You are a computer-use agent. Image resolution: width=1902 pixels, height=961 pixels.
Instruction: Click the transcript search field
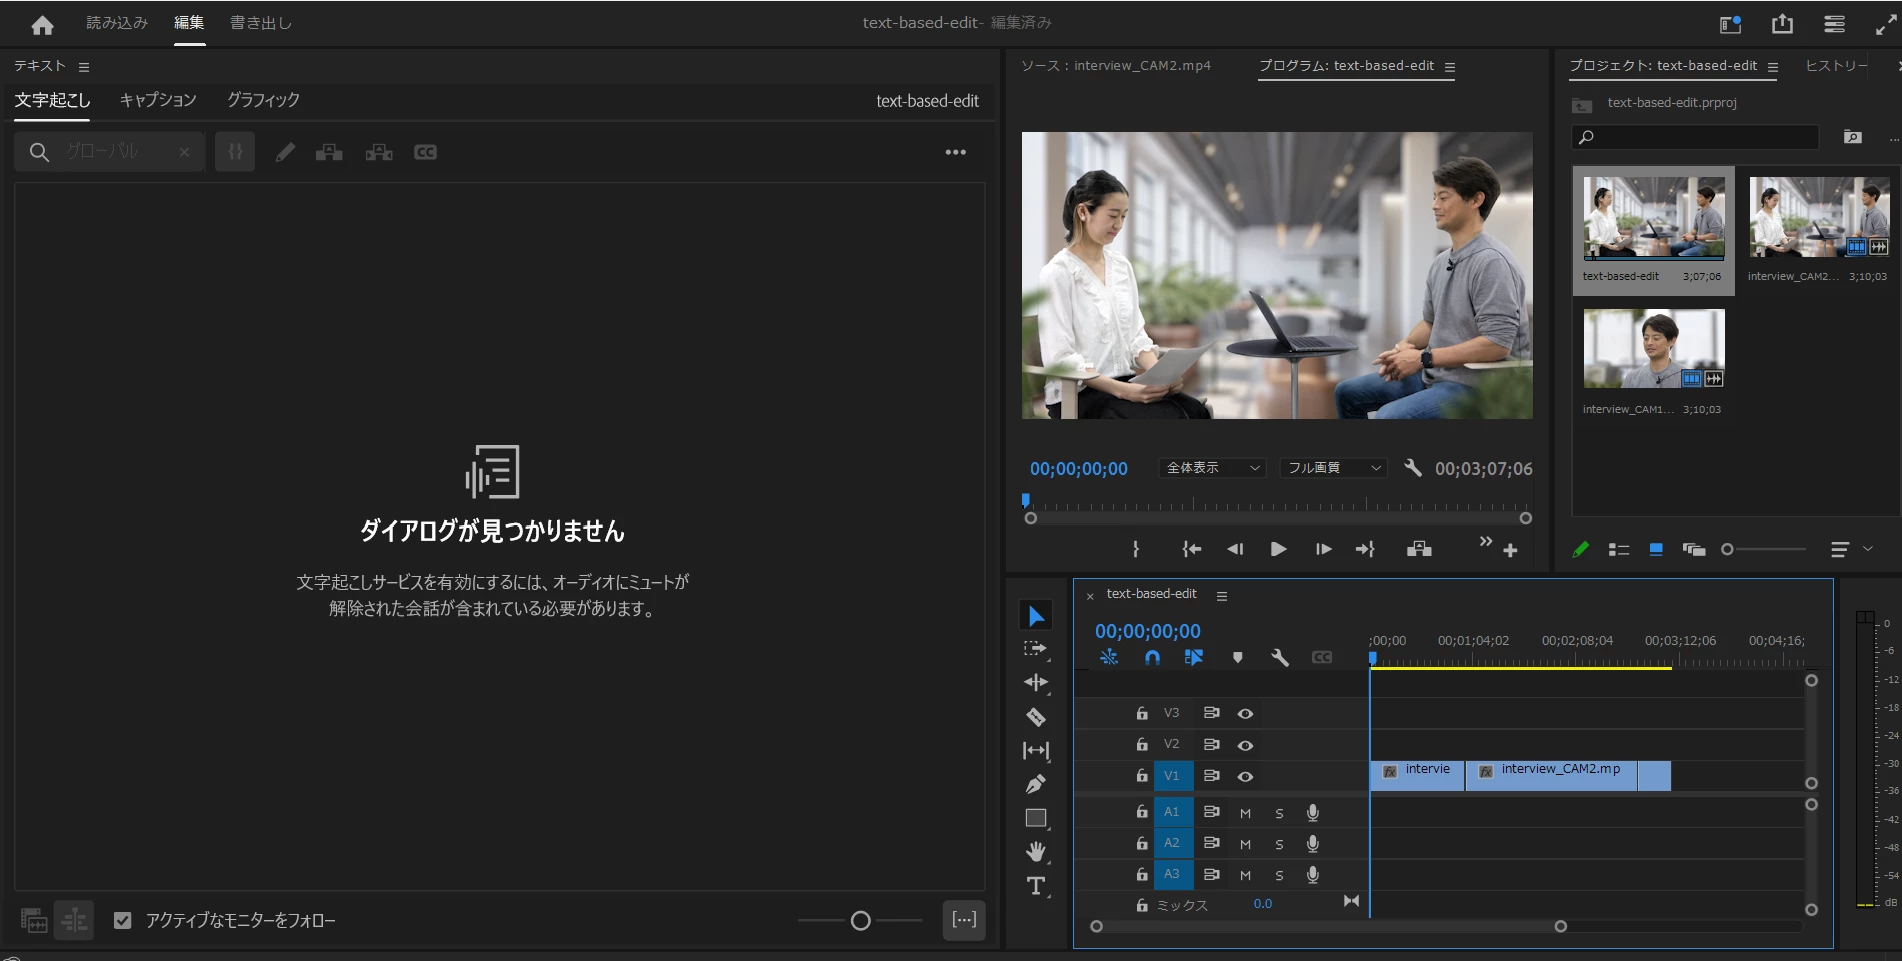point(110,152)
